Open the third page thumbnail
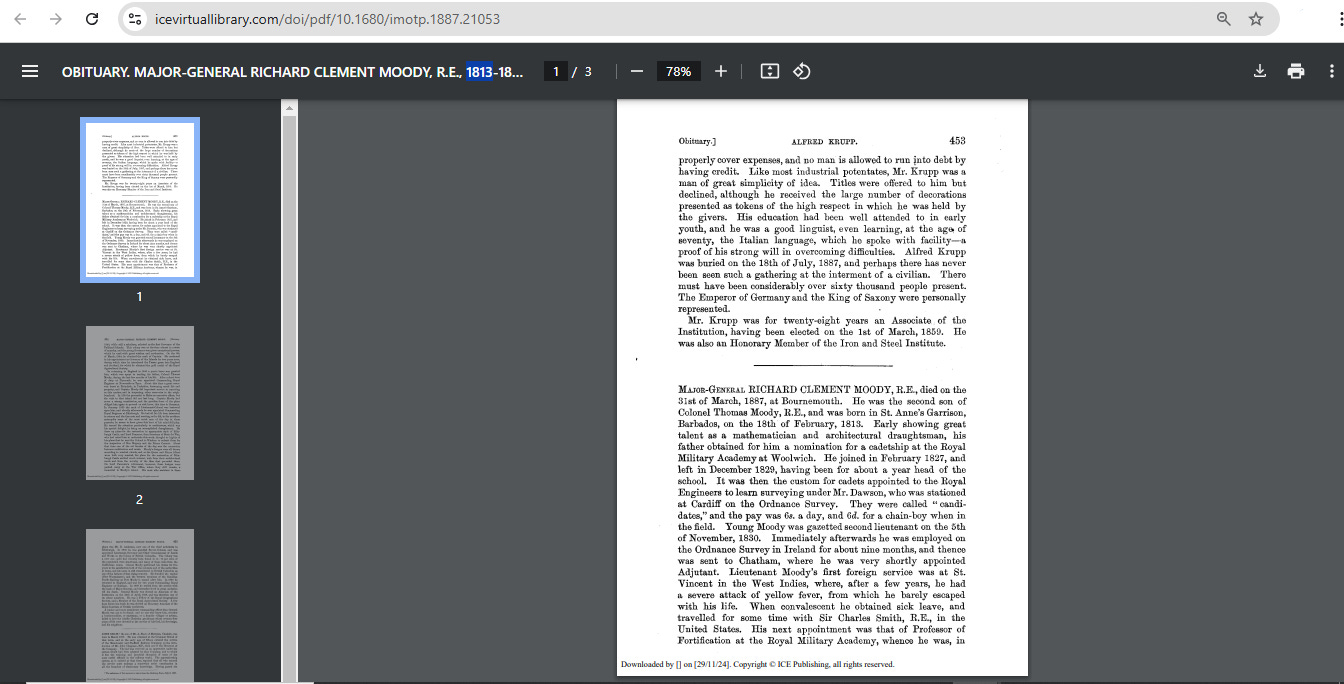This screenshot has height=684, width=1344. click(x=140, y=606)
